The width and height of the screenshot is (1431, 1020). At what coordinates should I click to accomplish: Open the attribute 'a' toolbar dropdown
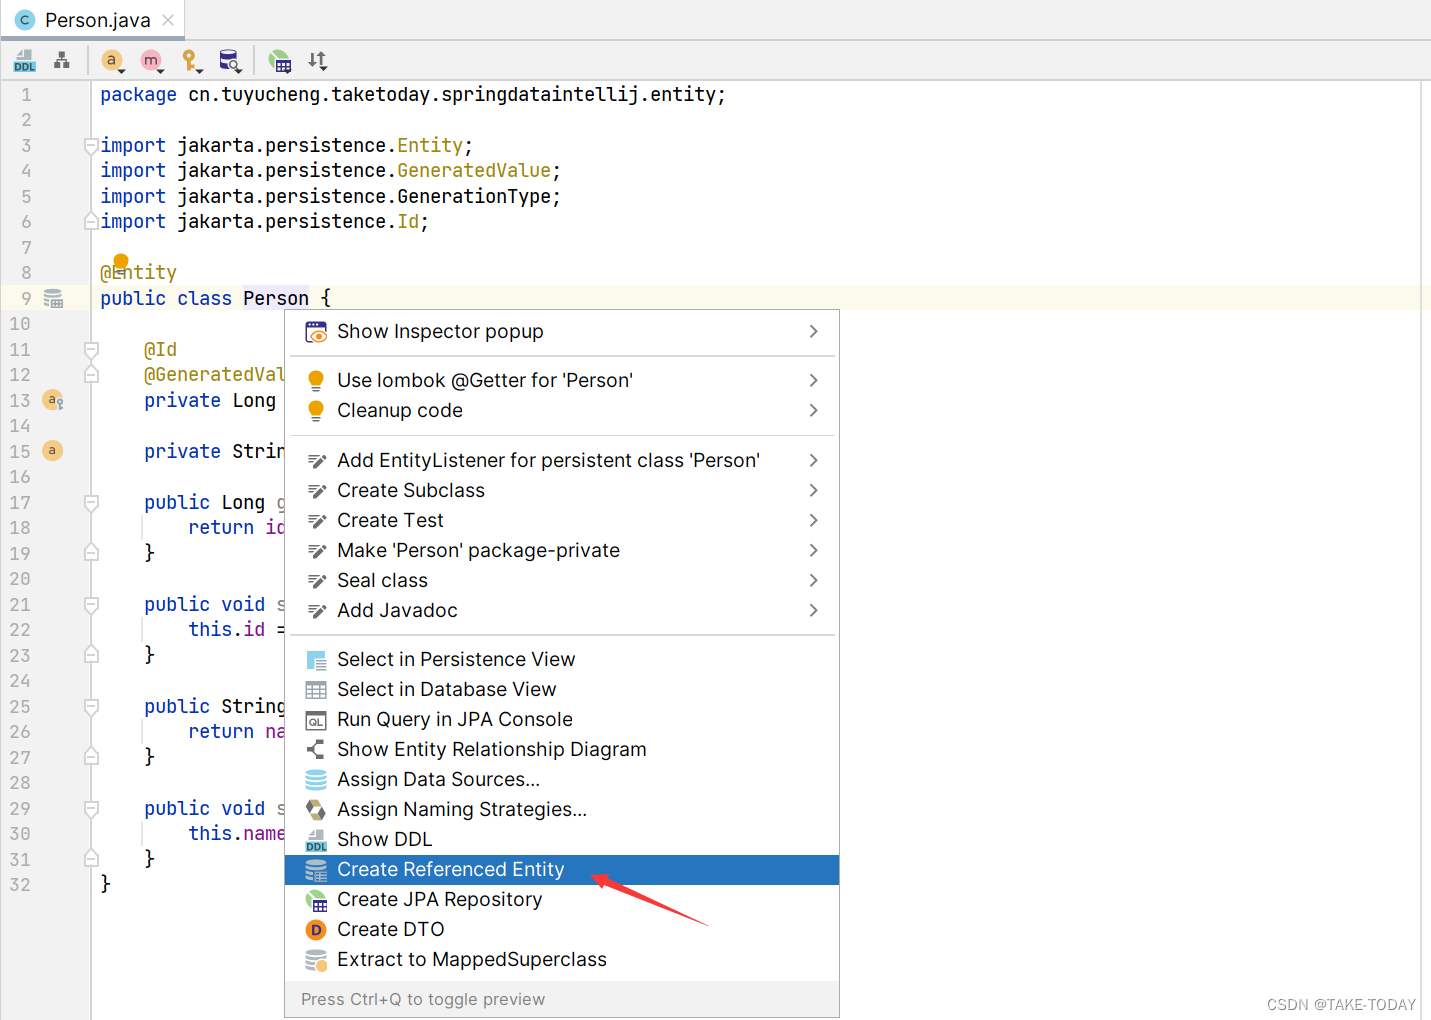pyautogui.click(x=113, y=61)
